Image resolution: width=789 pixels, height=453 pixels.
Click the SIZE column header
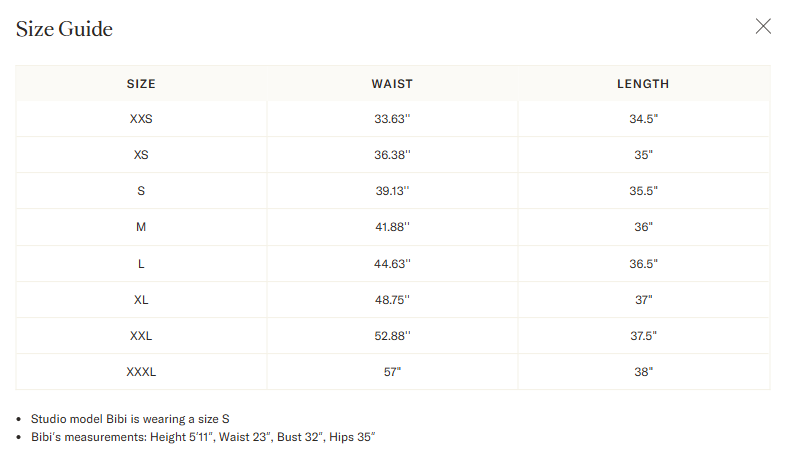141,84
